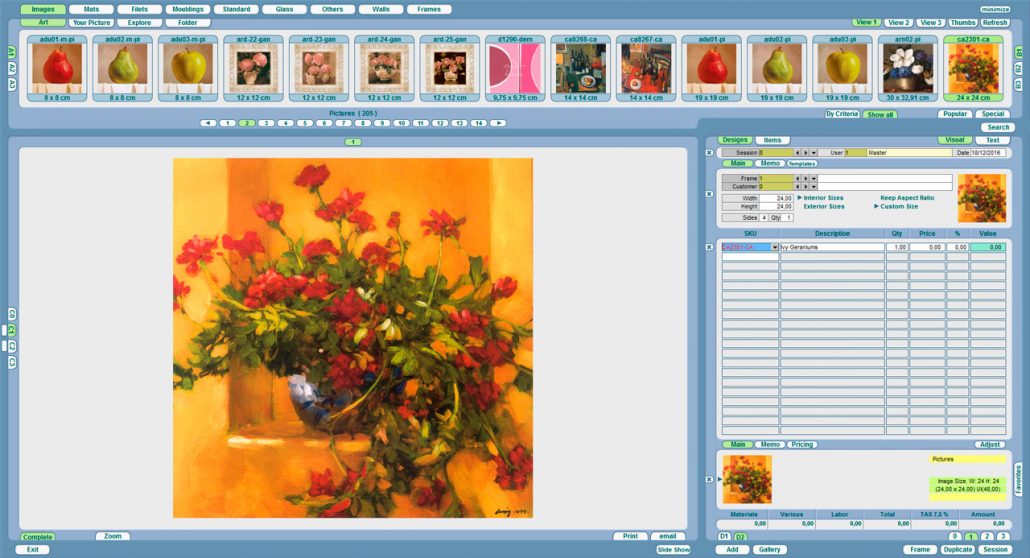Select the arn02-pi flower thumbnail
The height and width of the screenshot is (558, 1030).
[908, 68]
